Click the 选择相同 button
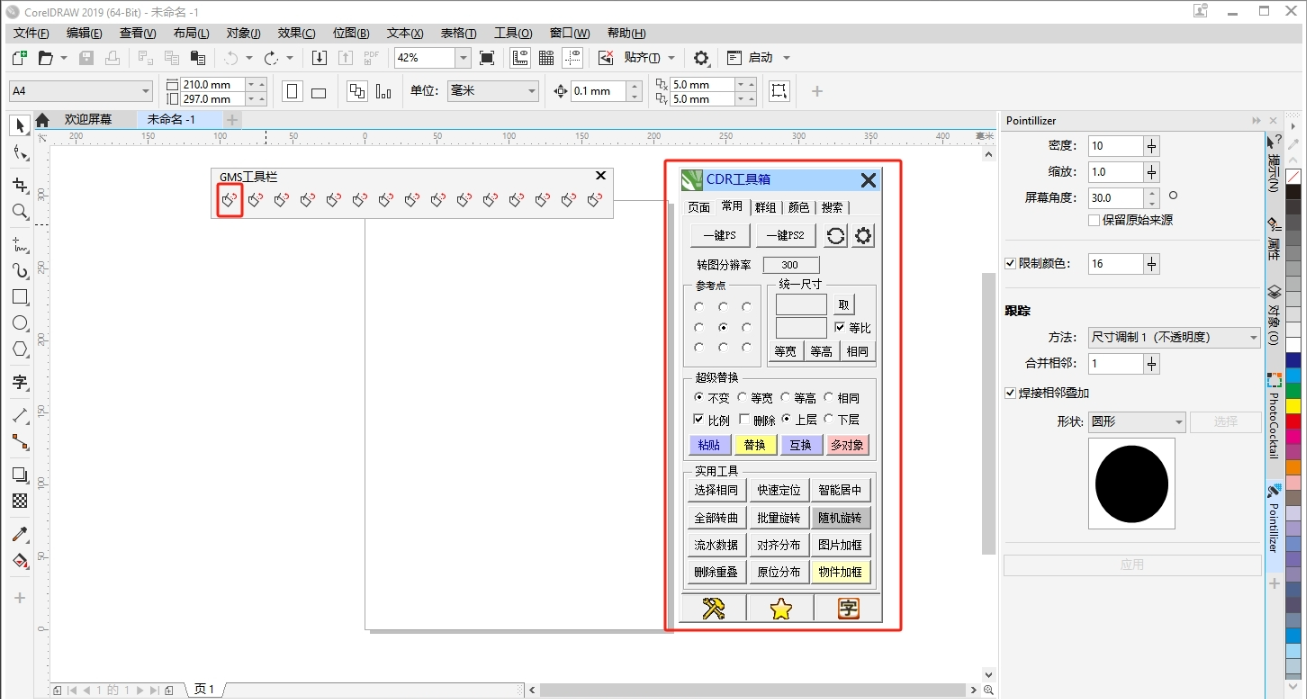The width and height of the screenshot is (1307, 699). (716, 490)
